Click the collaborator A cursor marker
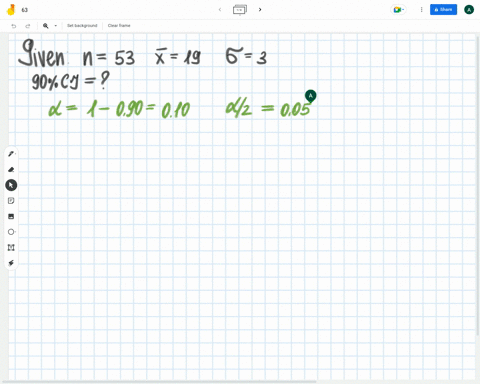480x384 pixels. pos(311,96)
